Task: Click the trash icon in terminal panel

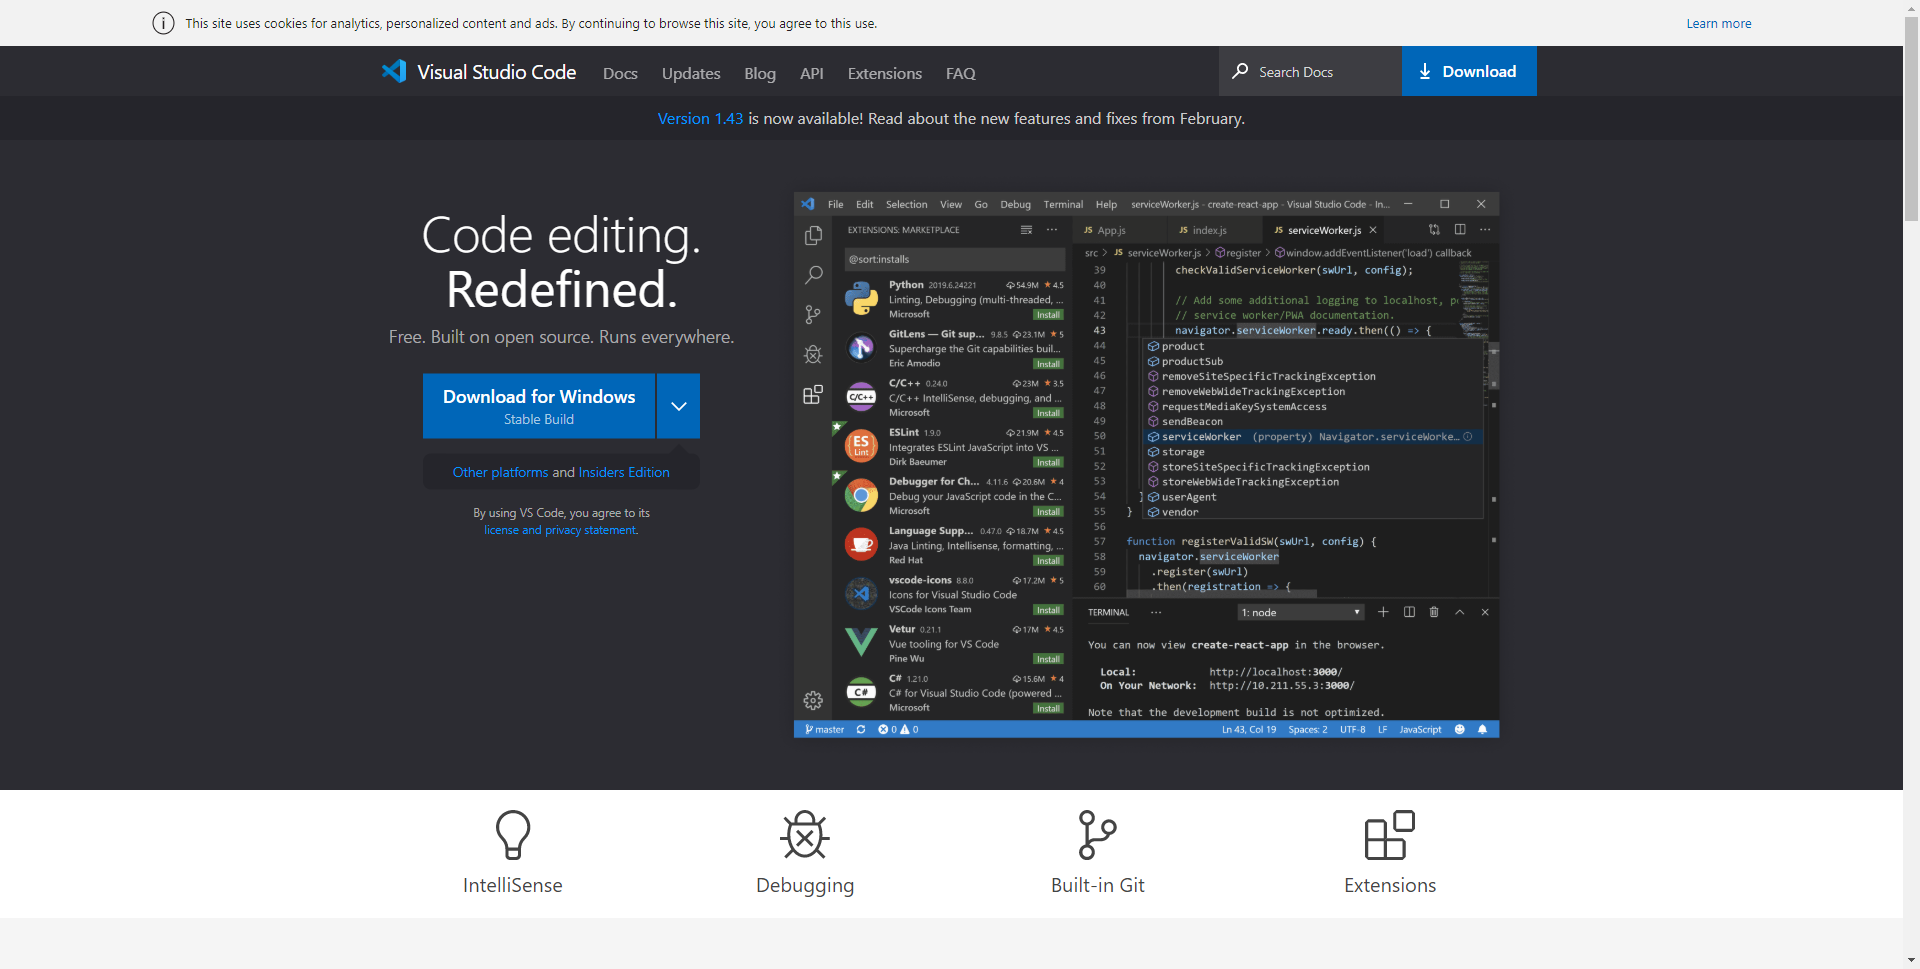Action: click(1434, 612)
